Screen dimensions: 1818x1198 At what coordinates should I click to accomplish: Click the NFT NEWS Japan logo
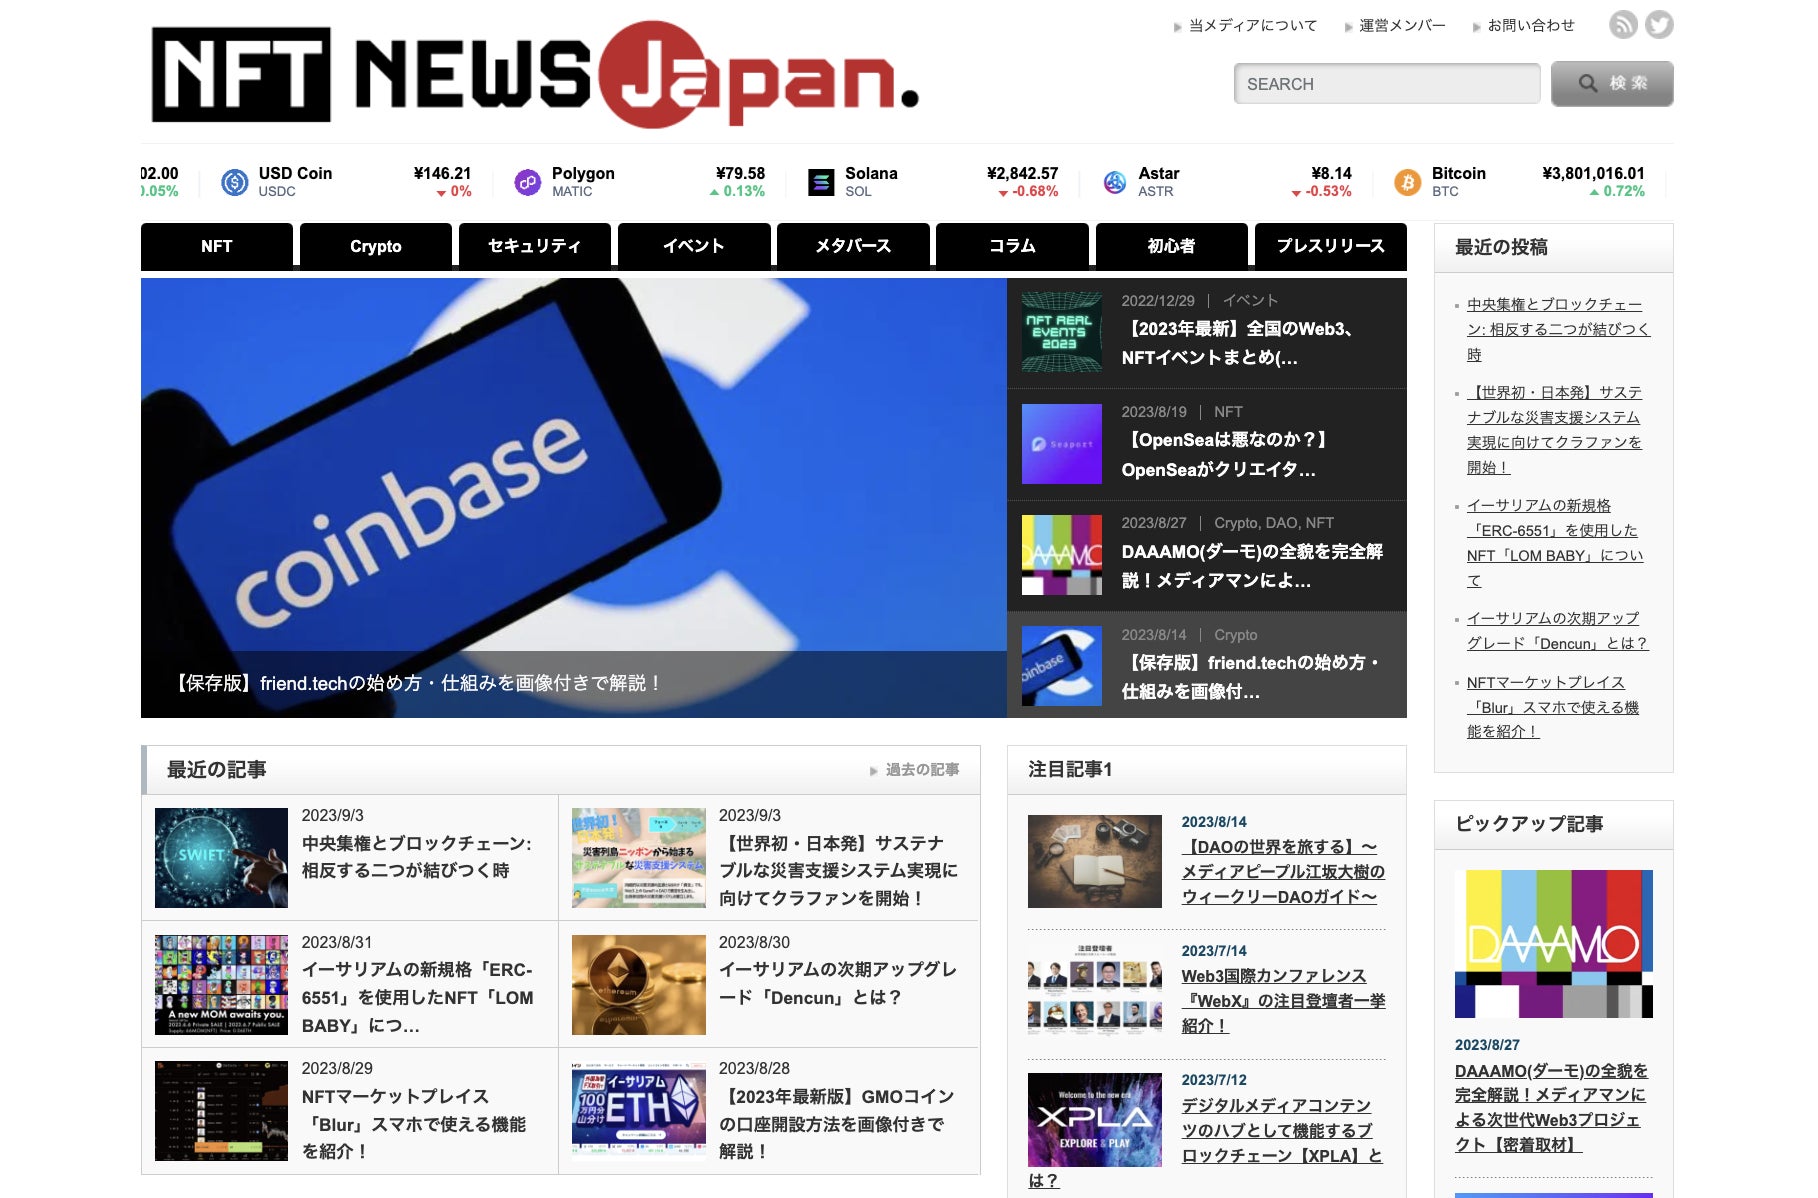pos(535,76)
